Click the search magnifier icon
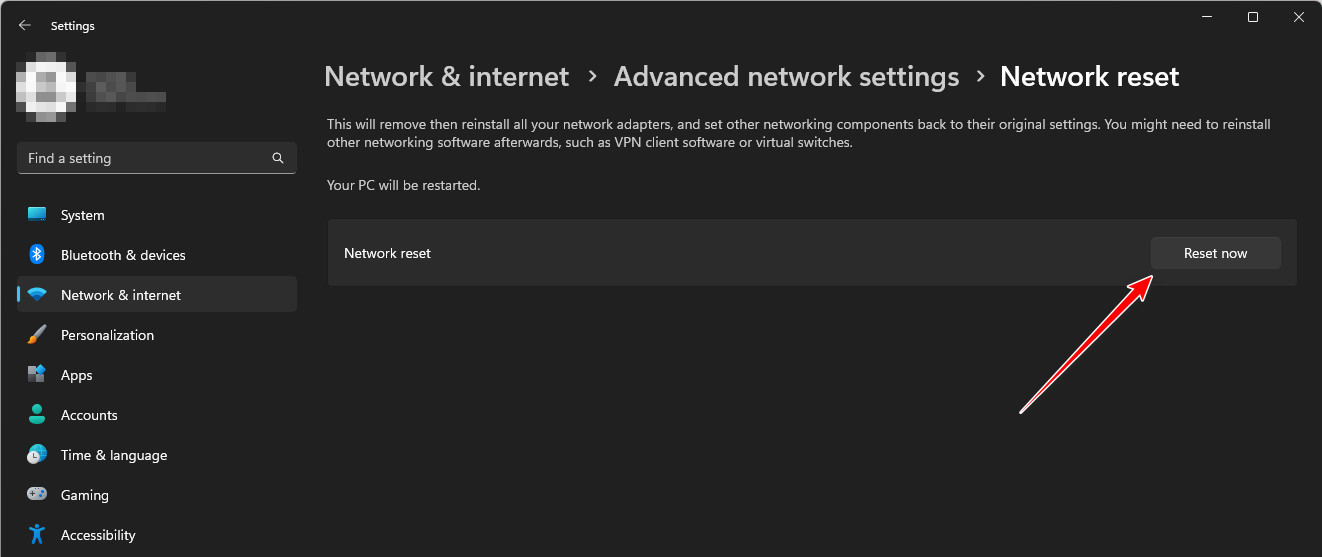 pyautogui.click(x=278, y=158)
